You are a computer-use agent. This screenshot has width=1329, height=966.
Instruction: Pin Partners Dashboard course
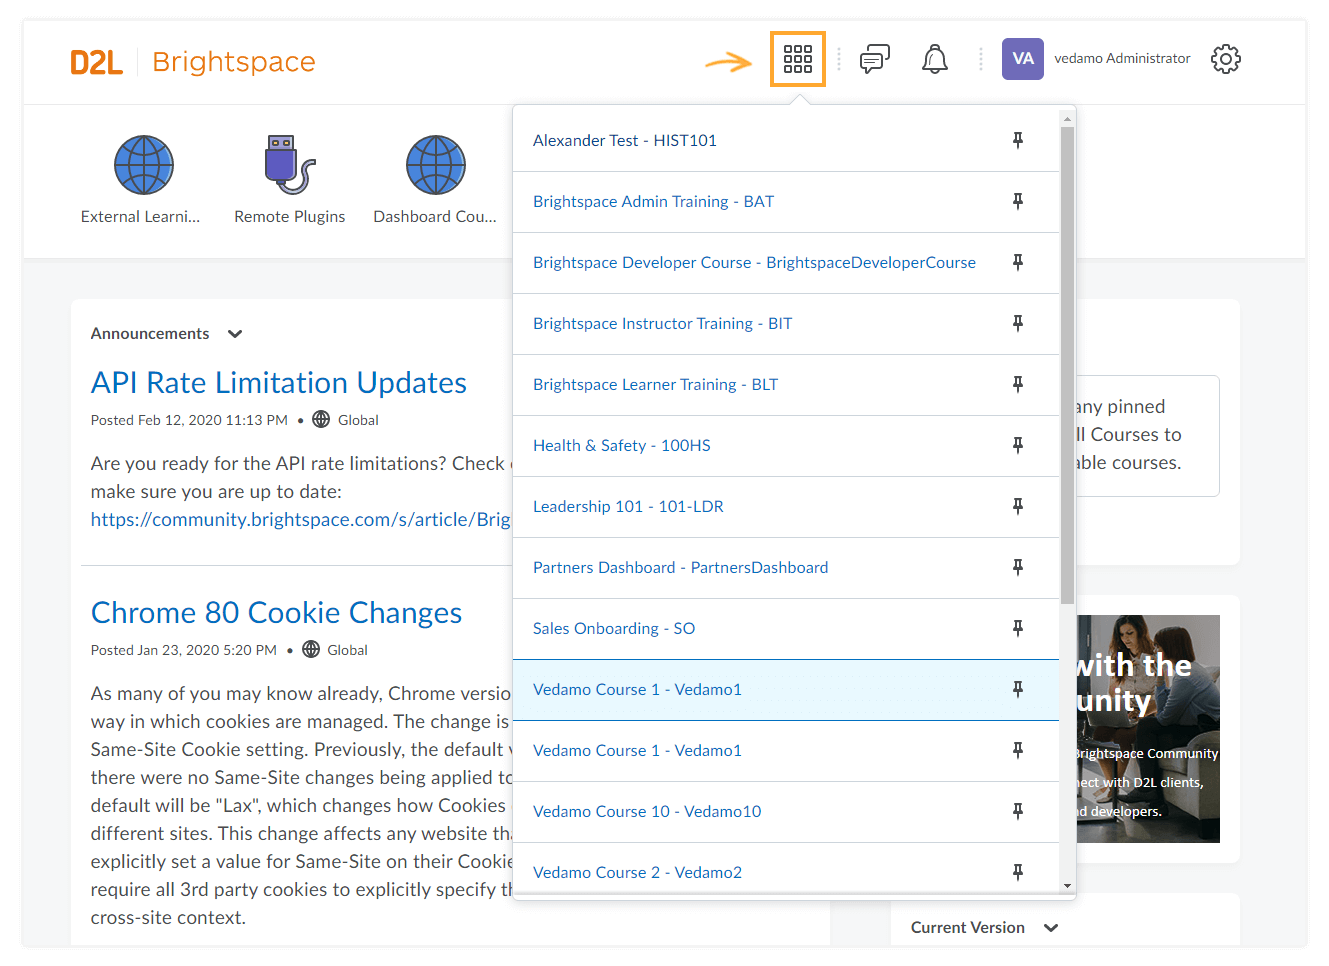1017,567
